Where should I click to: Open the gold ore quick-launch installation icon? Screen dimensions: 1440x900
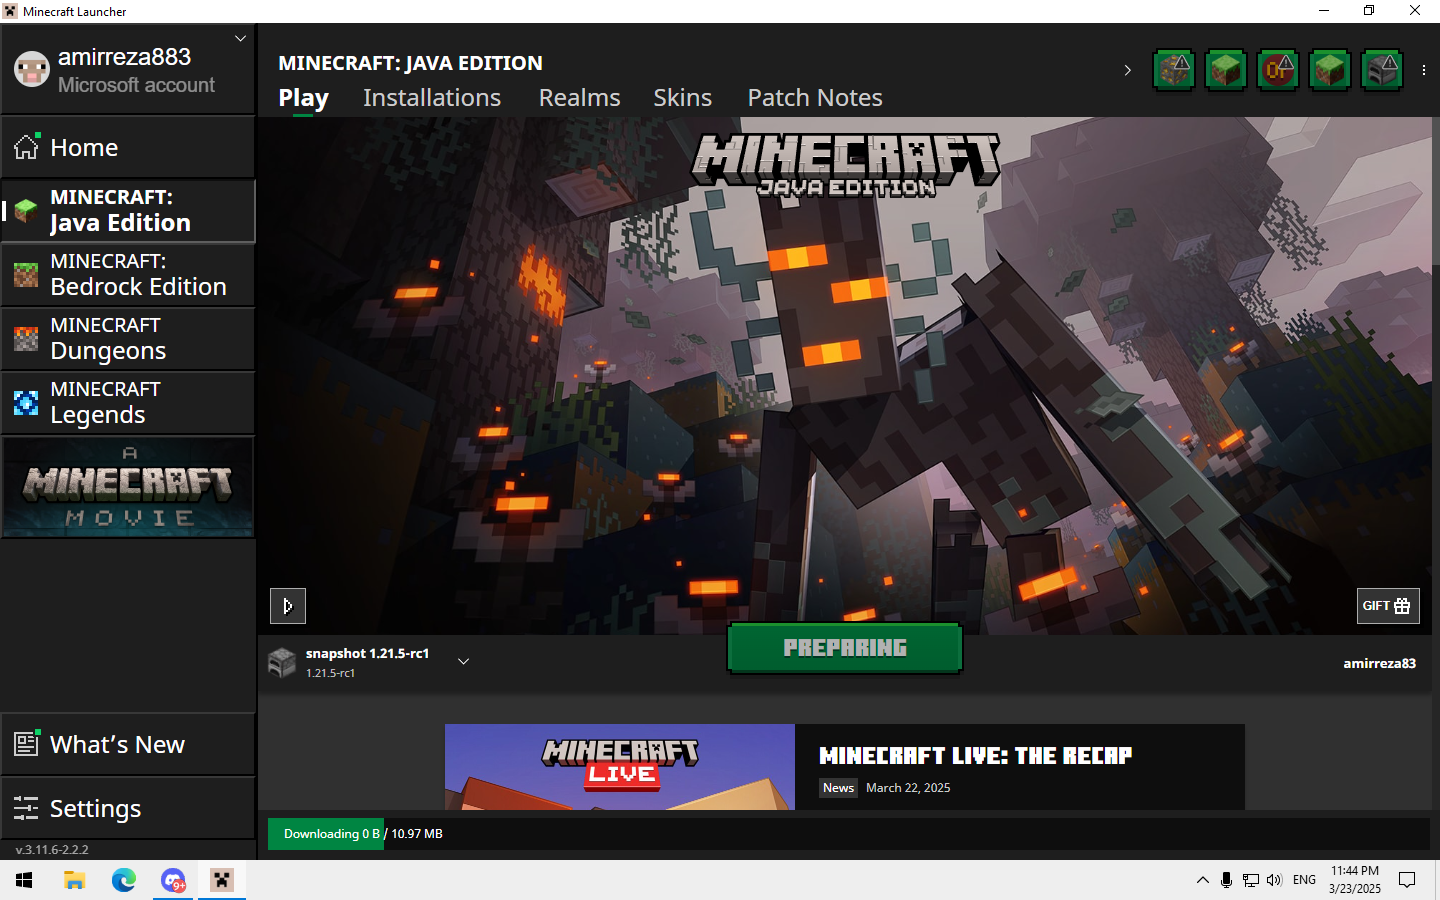(x=1174, y=70)
